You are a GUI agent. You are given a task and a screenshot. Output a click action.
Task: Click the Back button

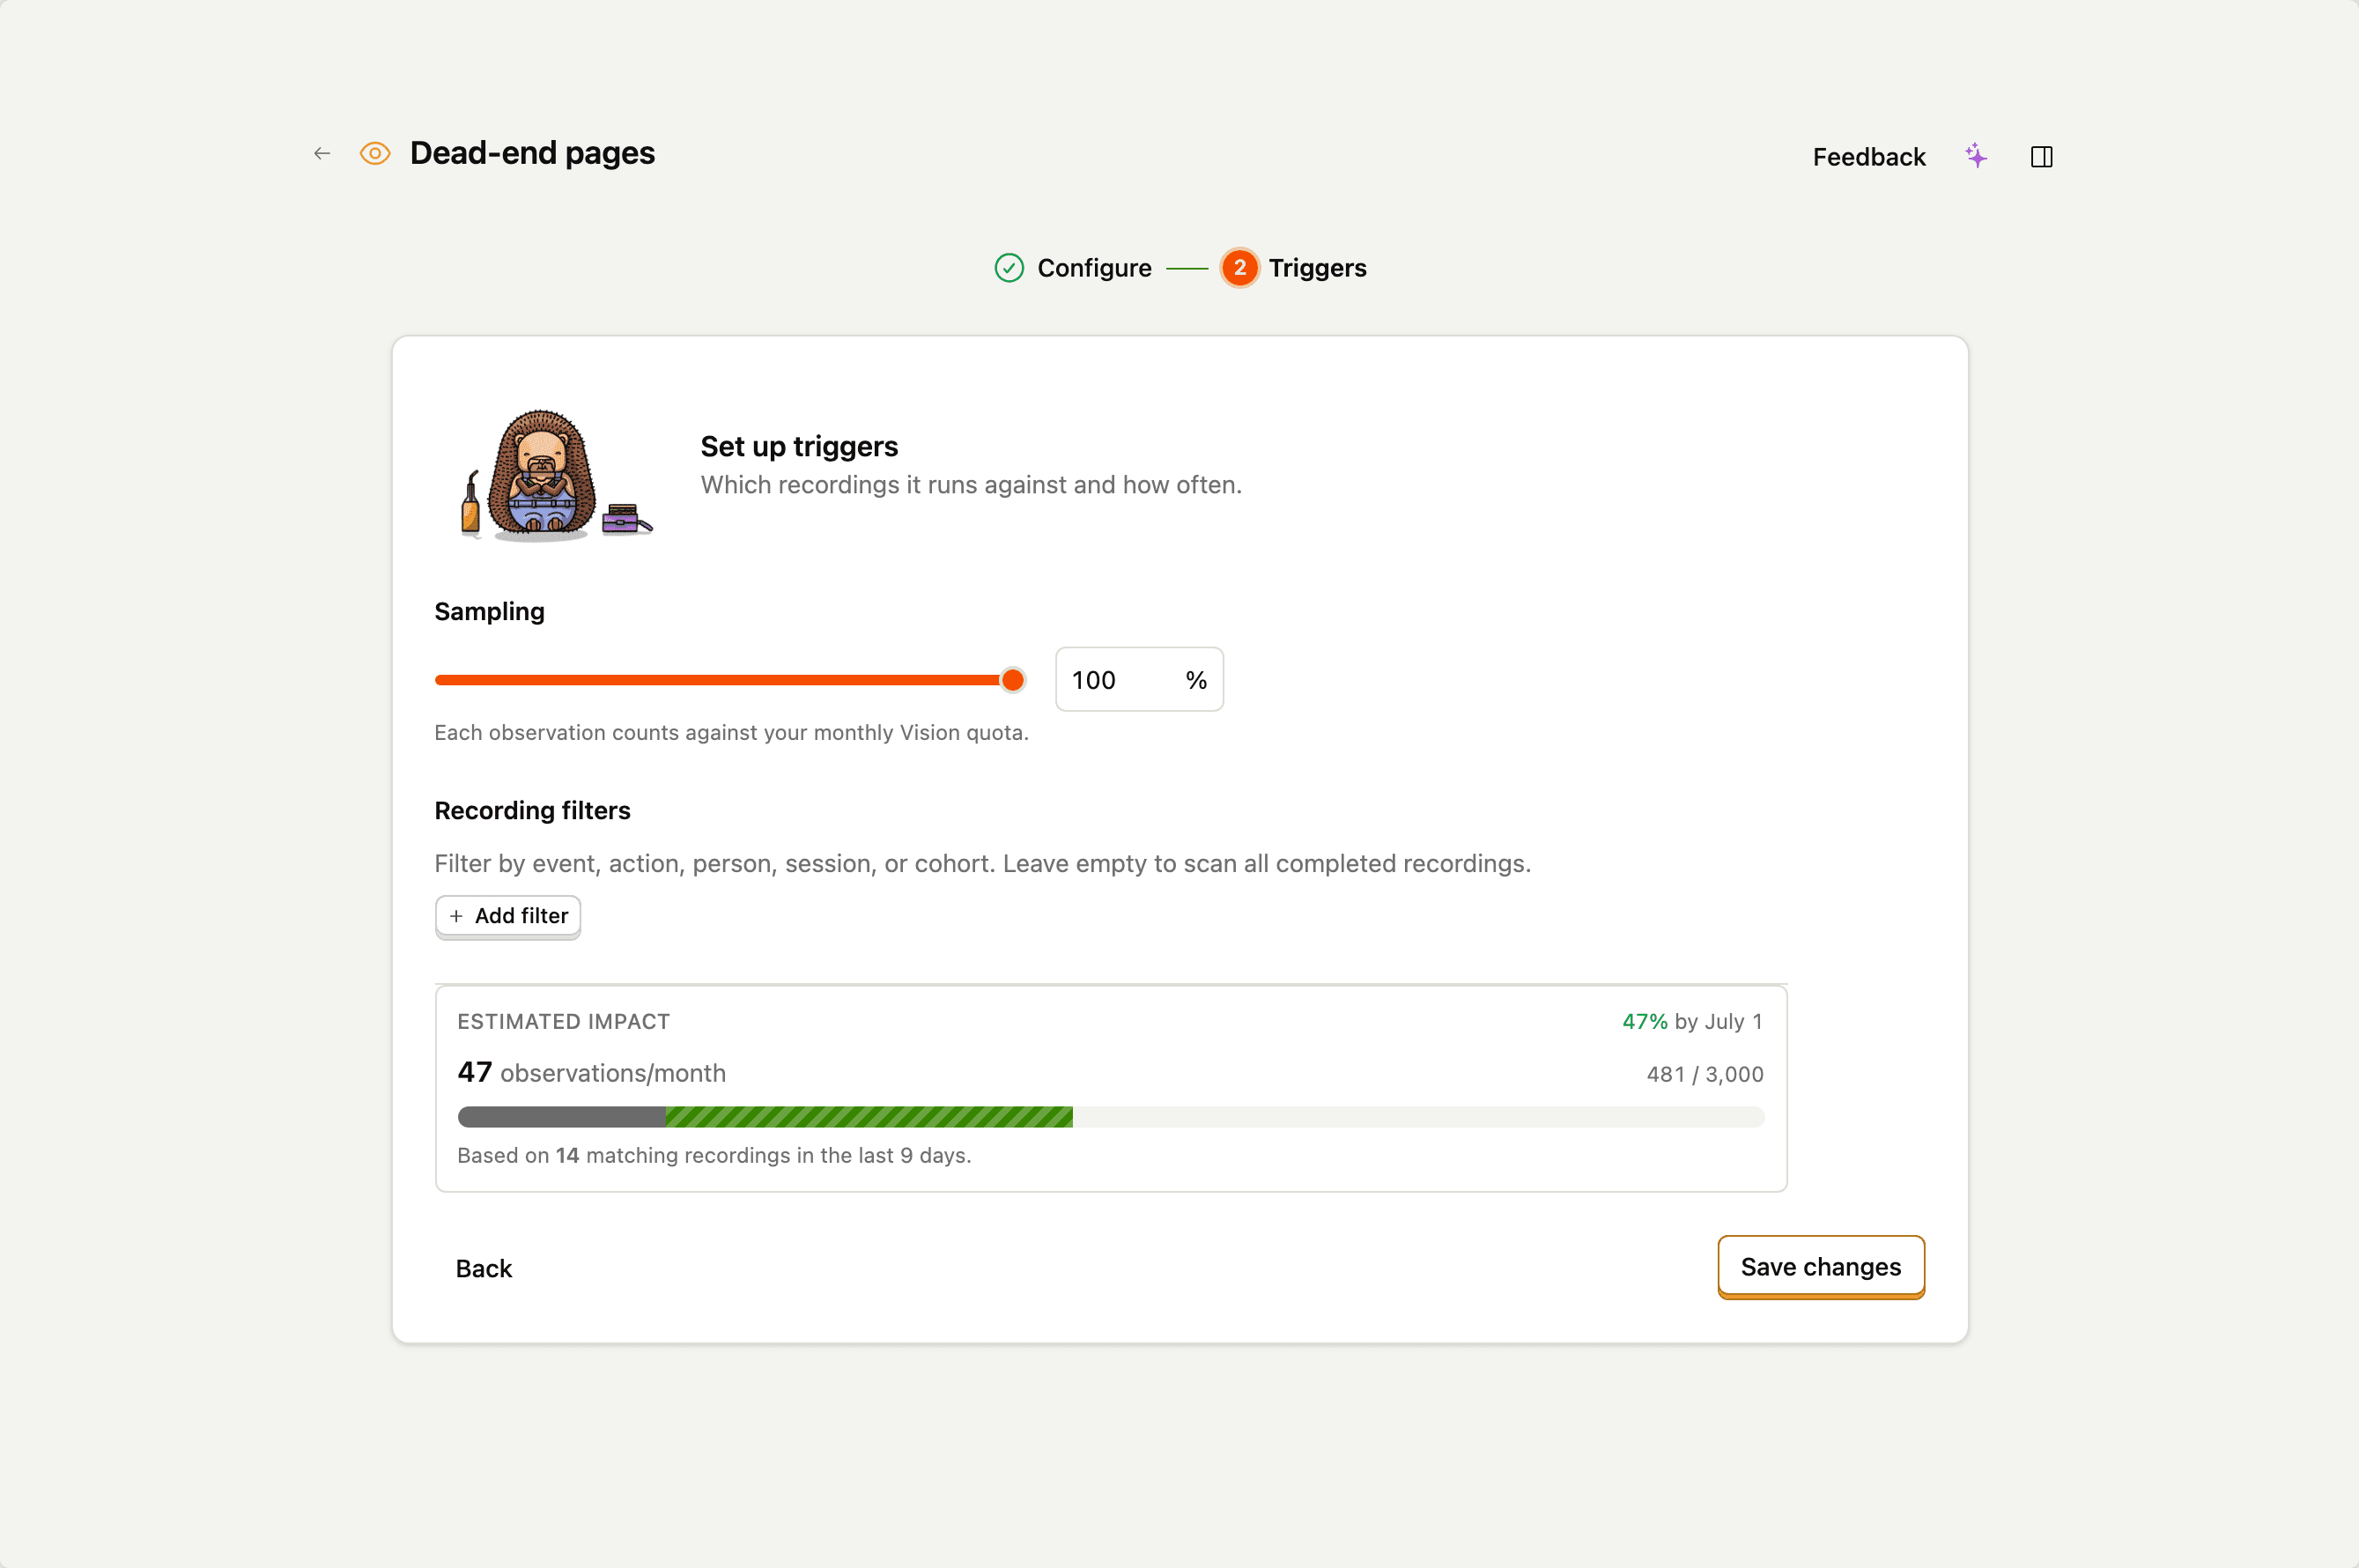coord(483,1268)
